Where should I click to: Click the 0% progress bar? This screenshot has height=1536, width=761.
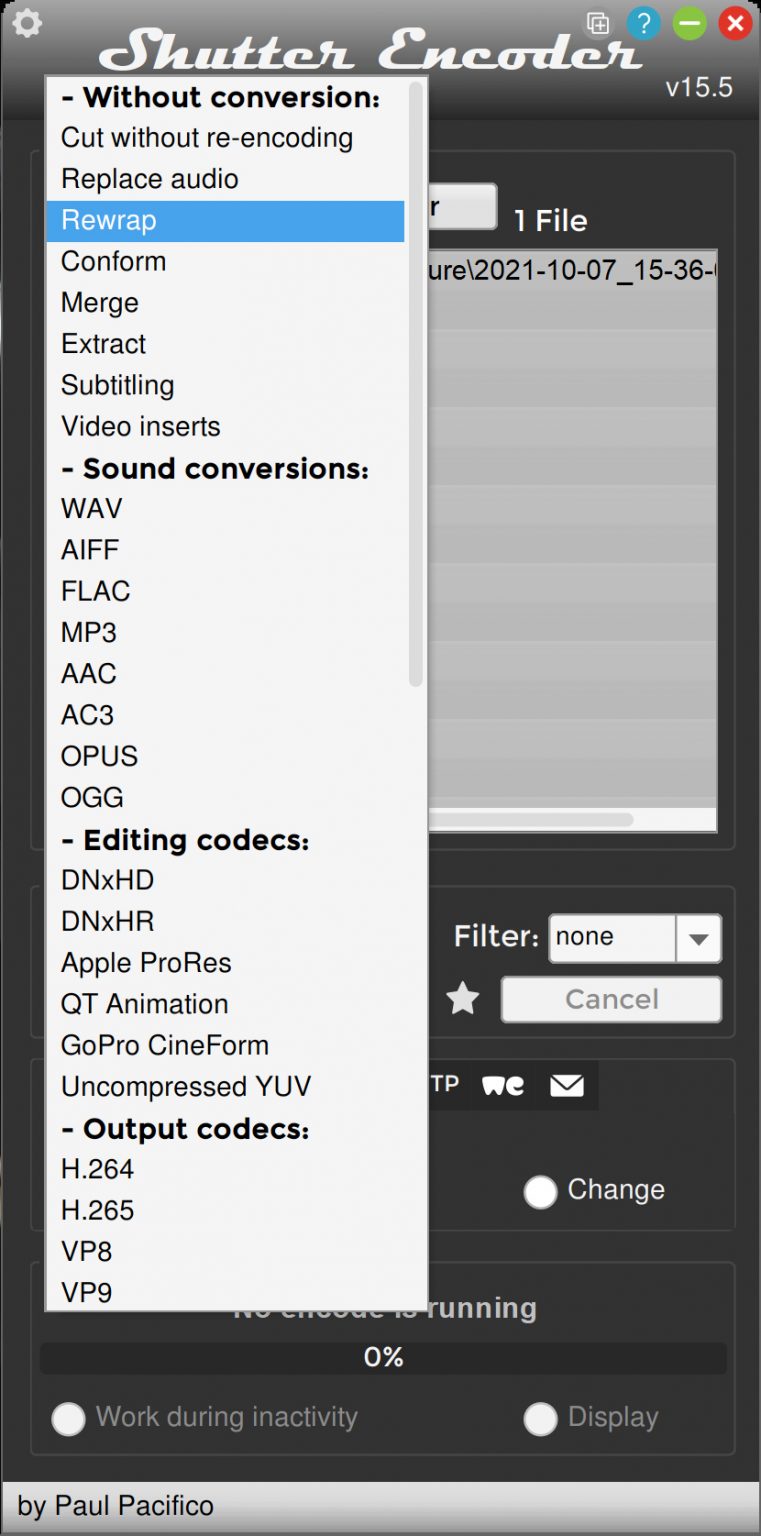383,1357
